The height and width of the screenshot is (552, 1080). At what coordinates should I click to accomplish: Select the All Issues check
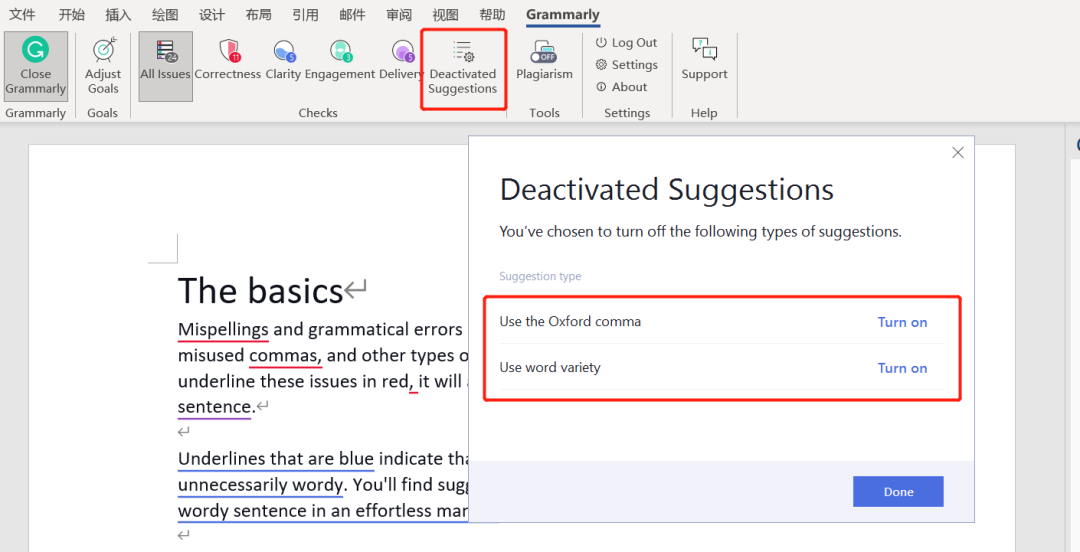[165, 66]
